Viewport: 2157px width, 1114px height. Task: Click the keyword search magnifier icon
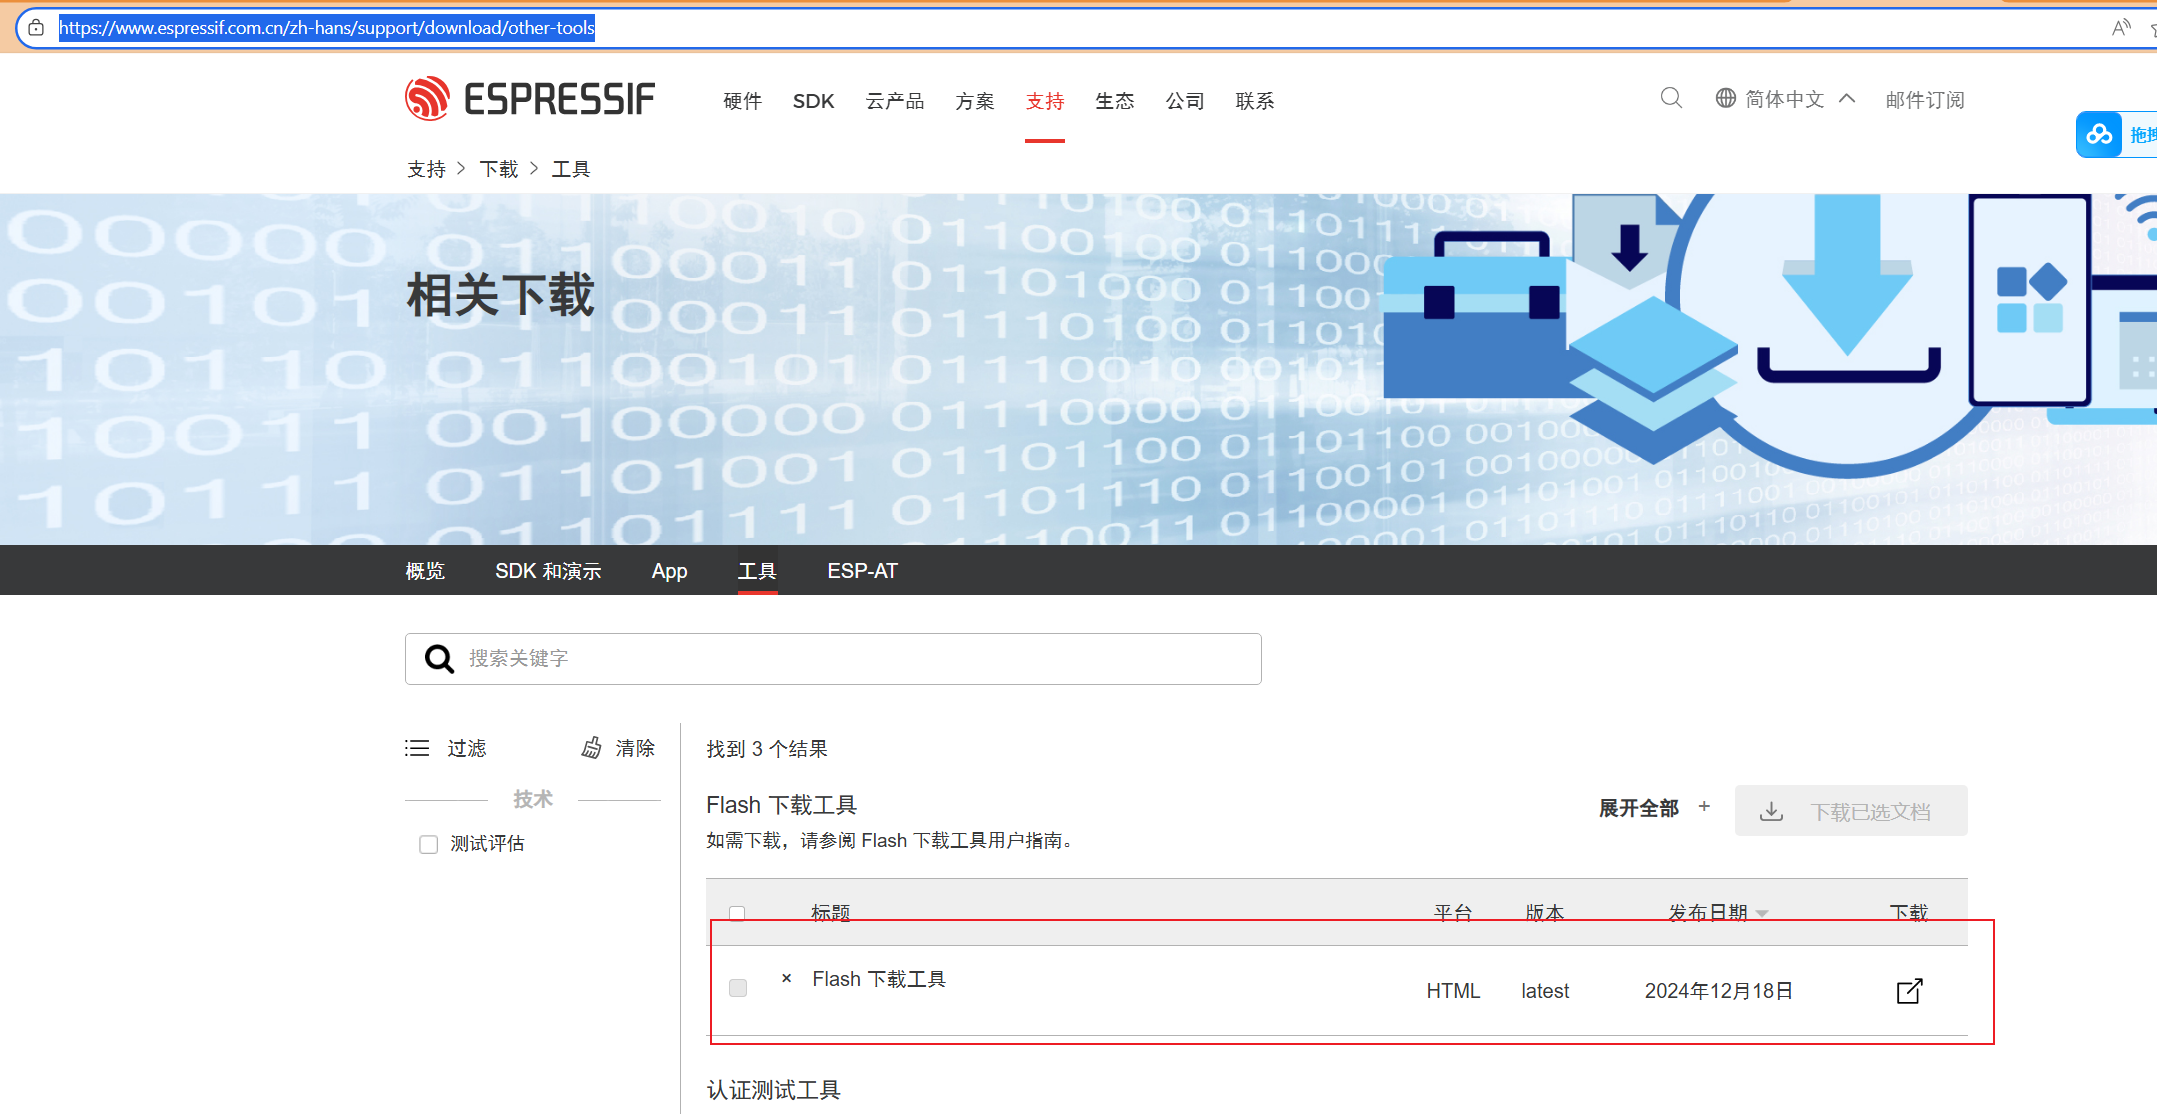pyautogui.click(x=439, y=658)
